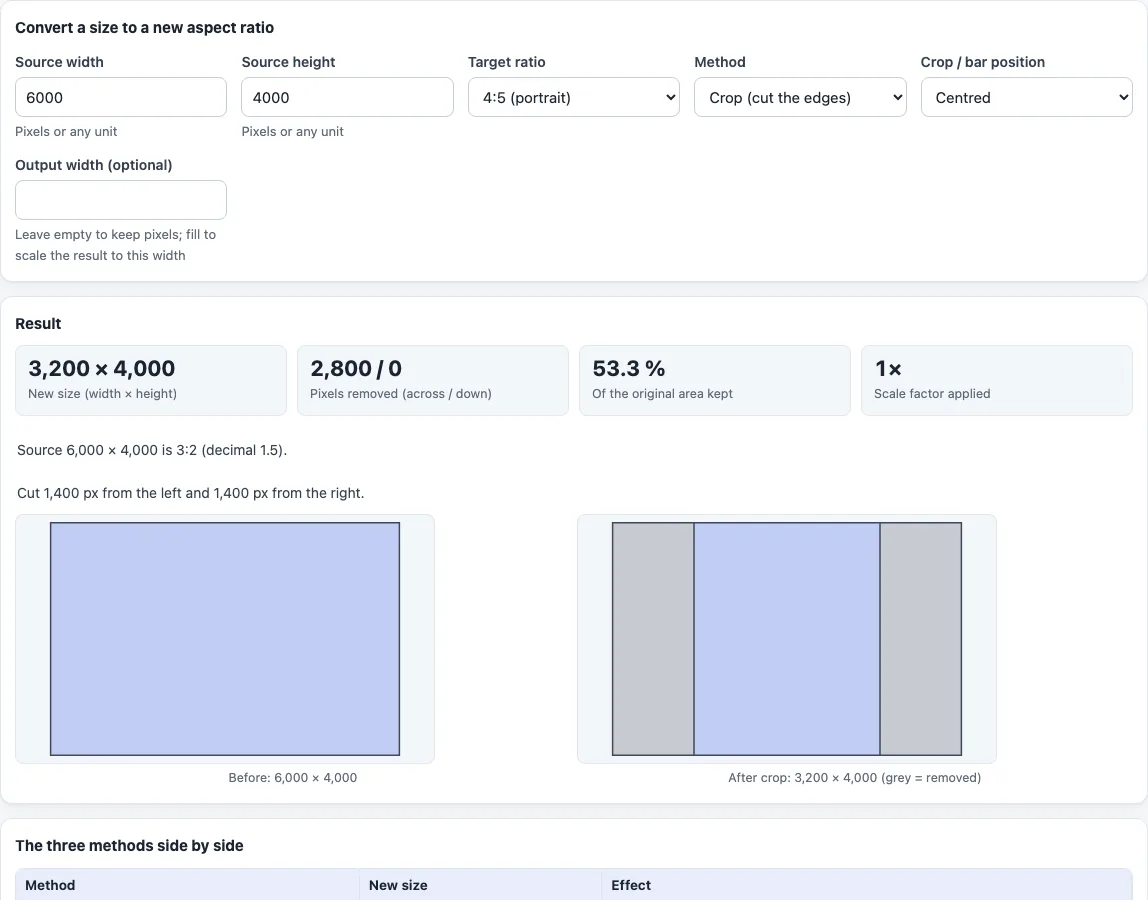
Task: Click the 'Scale factor applied' label
Action: [x=932, y=394]
